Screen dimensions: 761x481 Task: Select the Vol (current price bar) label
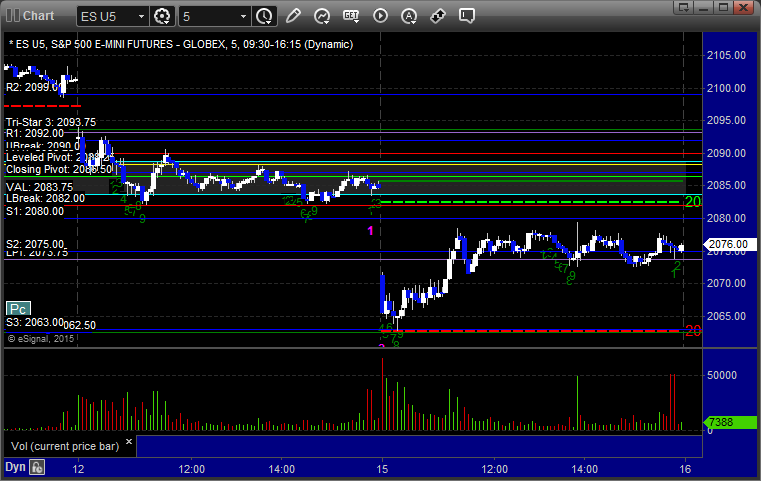coord(65,446)
